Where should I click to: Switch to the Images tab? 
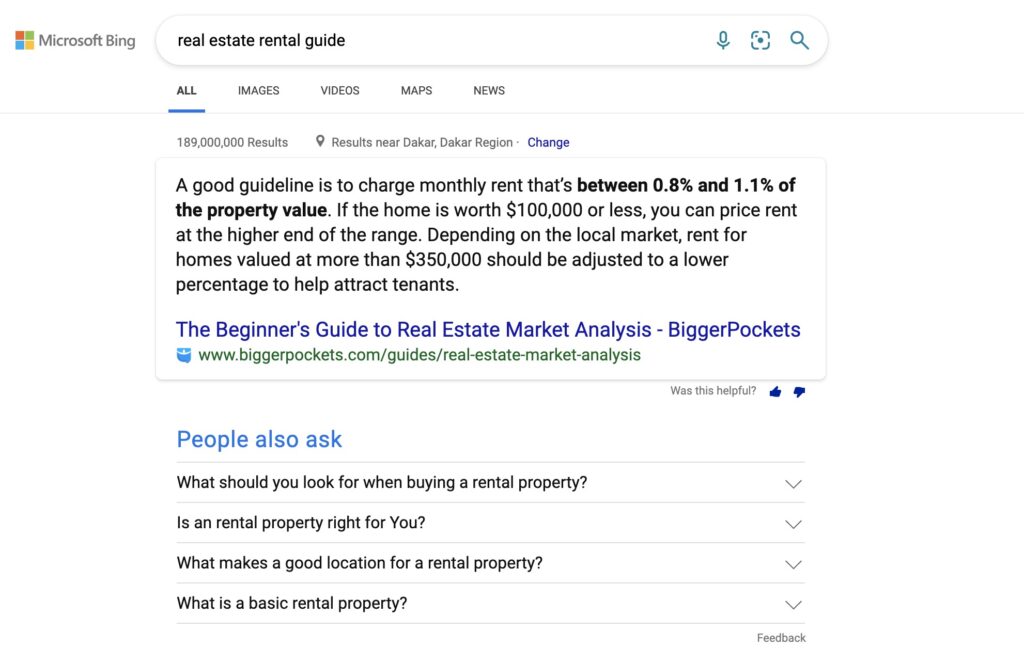pyautogui.click(x=259, y=91)
